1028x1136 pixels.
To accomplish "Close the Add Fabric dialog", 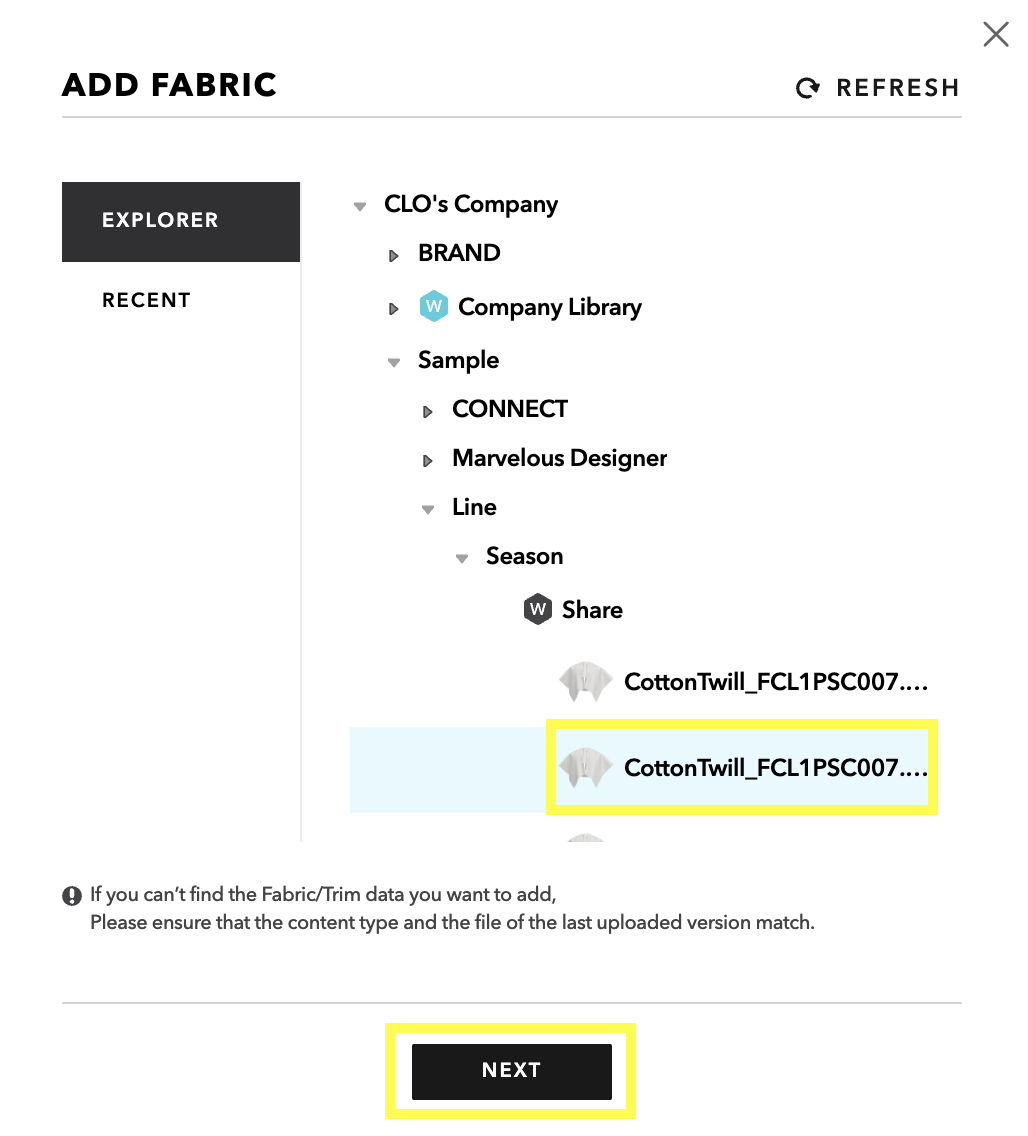I will [996, 34].
